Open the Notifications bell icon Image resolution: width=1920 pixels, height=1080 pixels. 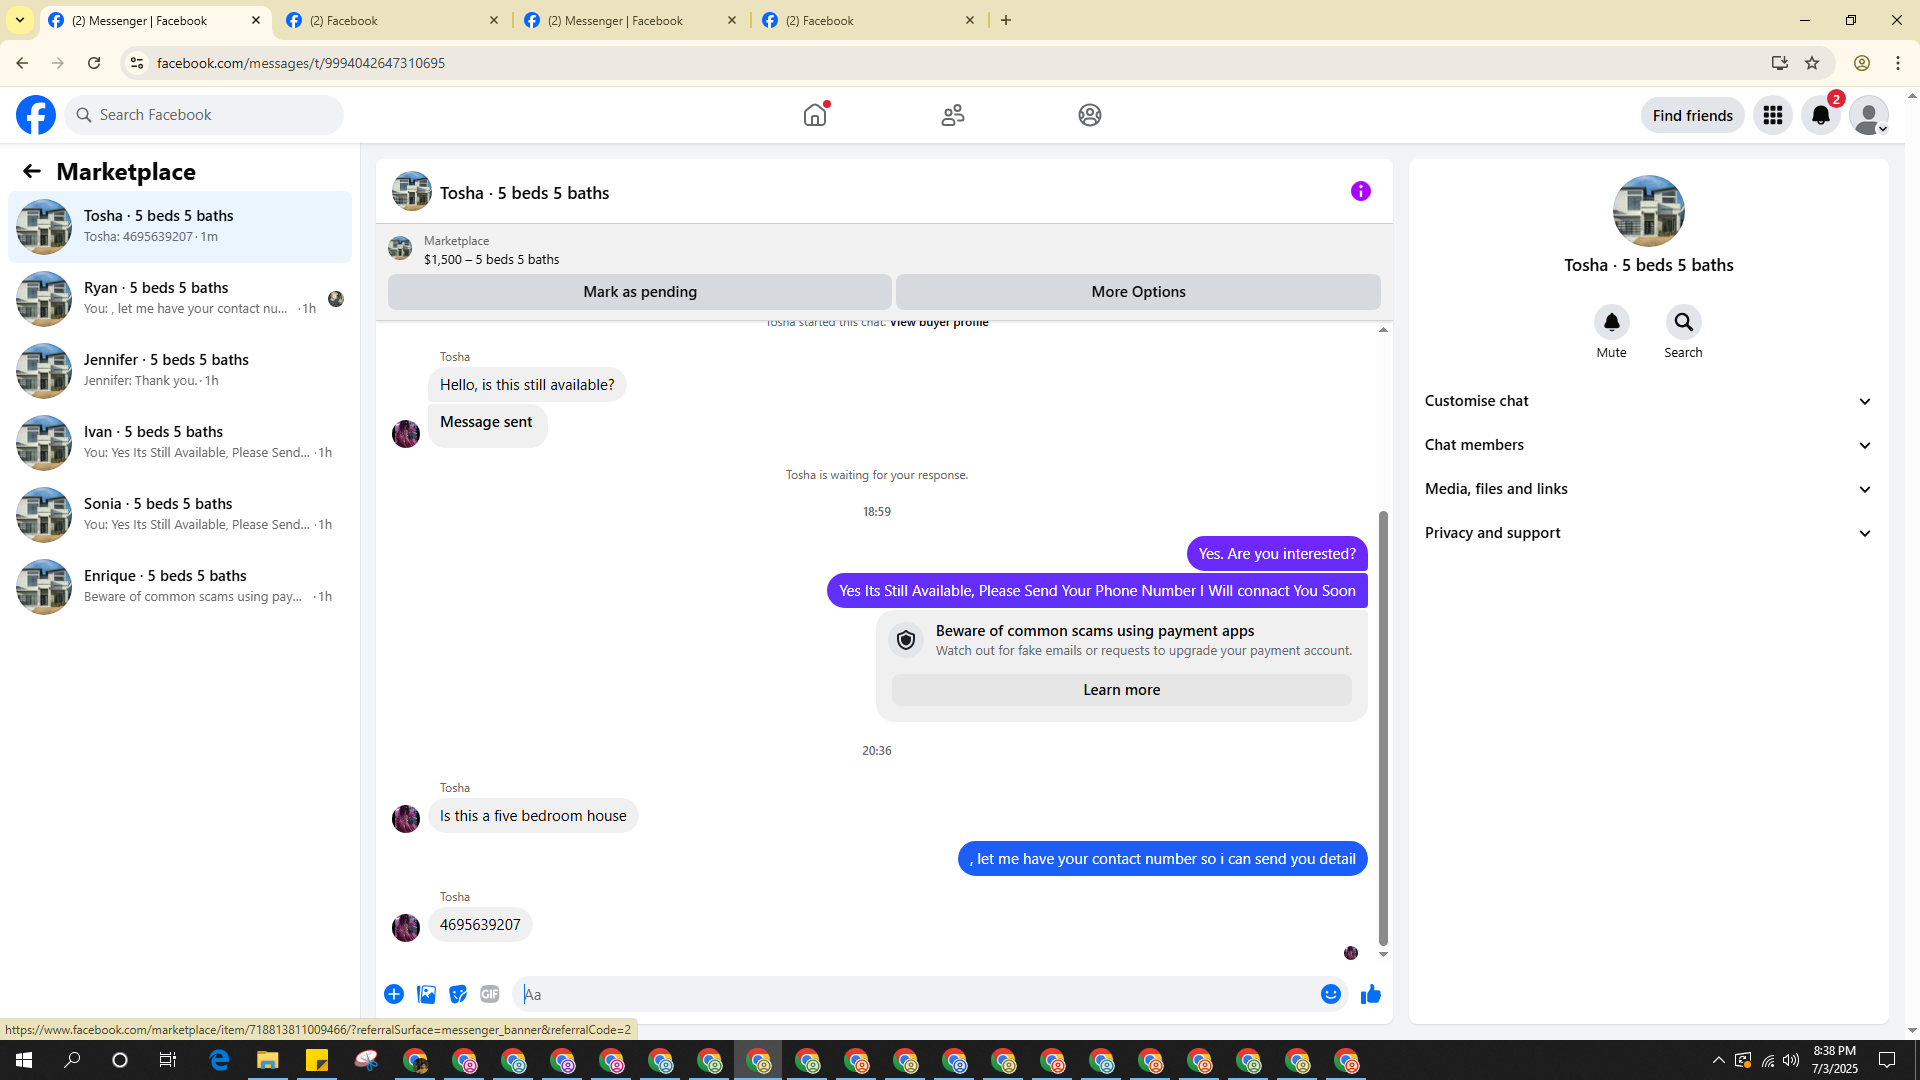coord(1820,116)
